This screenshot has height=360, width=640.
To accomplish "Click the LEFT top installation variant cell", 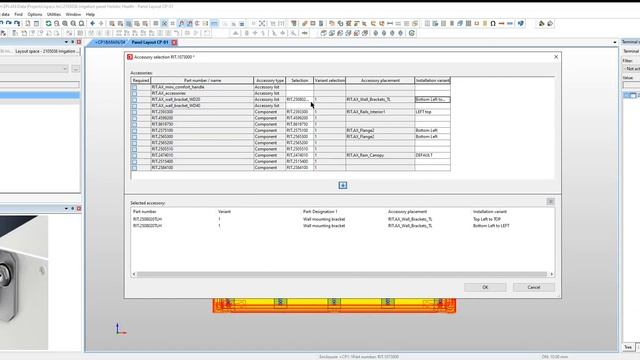I will coord(433,112).
